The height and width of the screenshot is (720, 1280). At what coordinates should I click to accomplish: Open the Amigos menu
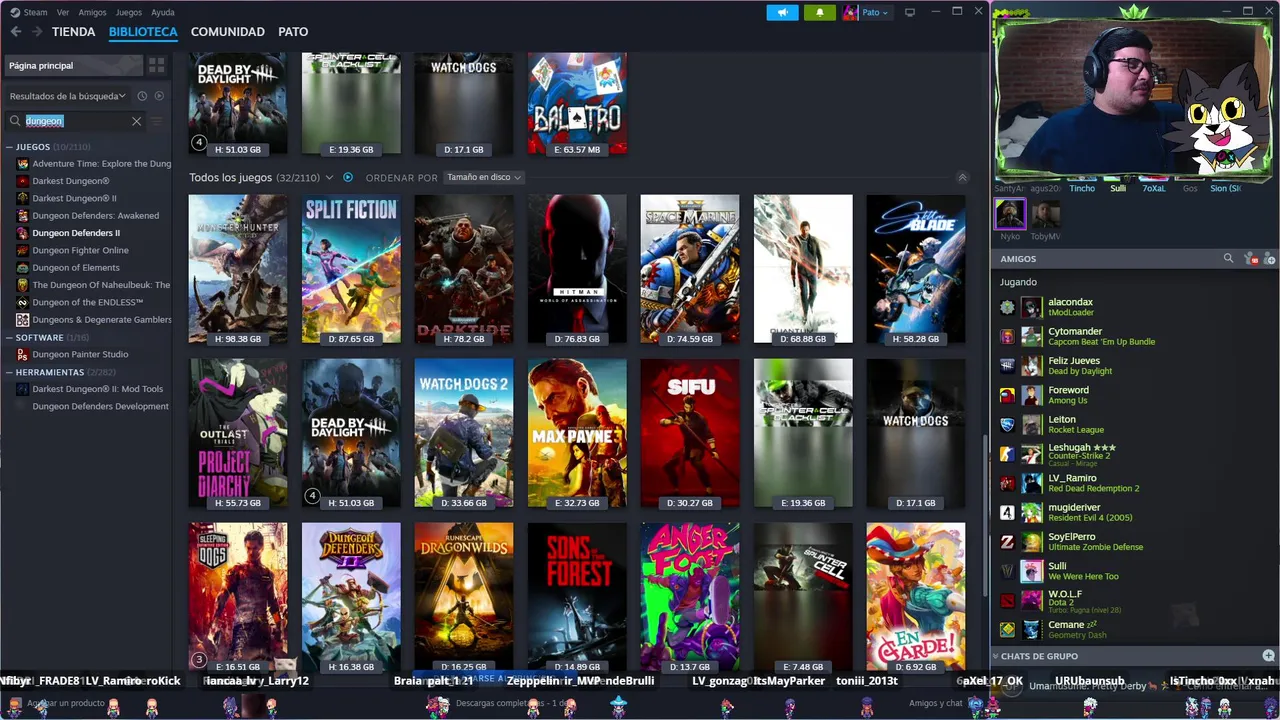(x=92, y=12)
